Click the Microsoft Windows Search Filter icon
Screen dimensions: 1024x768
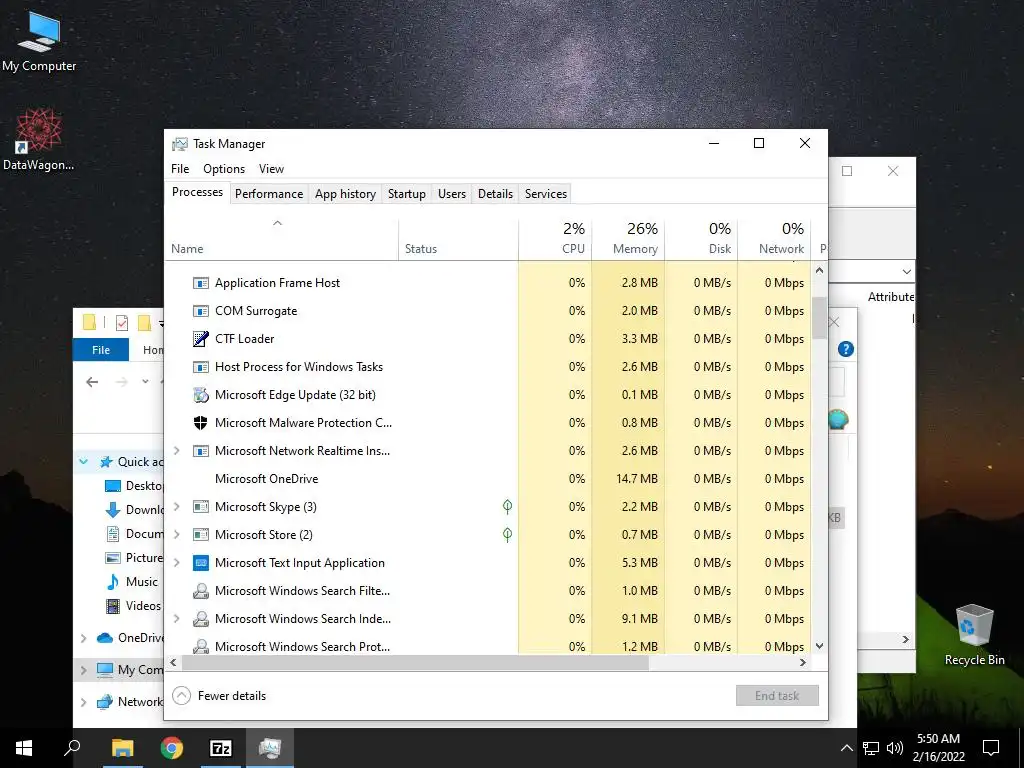200,591
